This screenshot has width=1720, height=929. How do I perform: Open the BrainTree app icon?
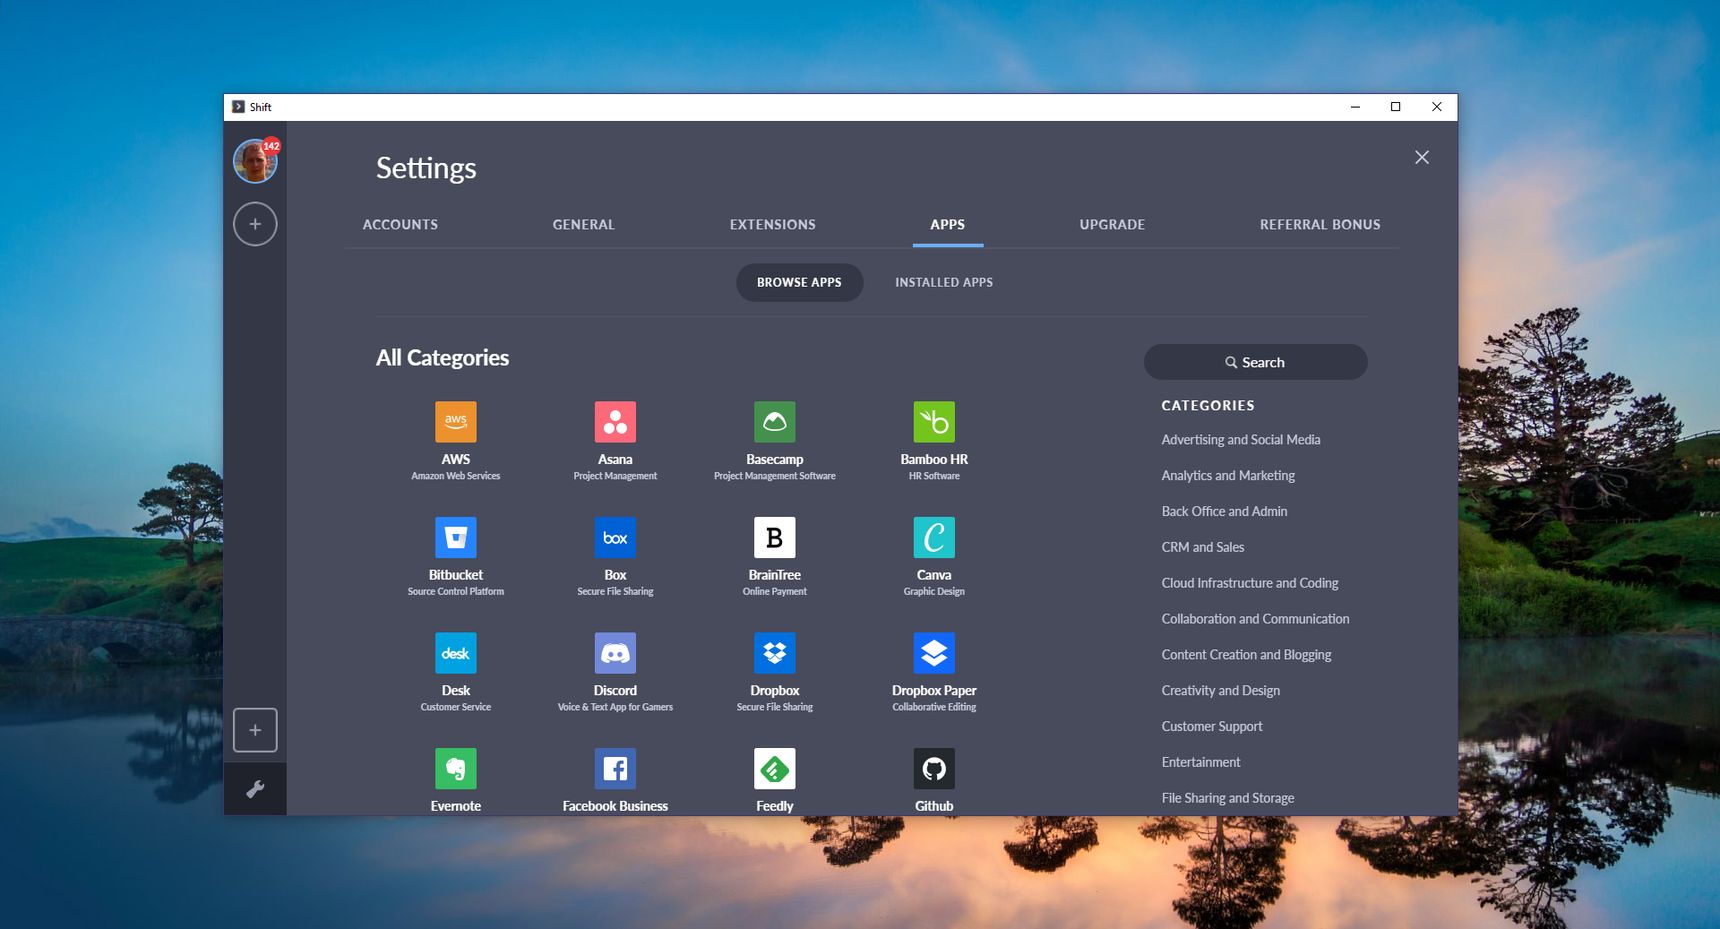tap(774, 537)
